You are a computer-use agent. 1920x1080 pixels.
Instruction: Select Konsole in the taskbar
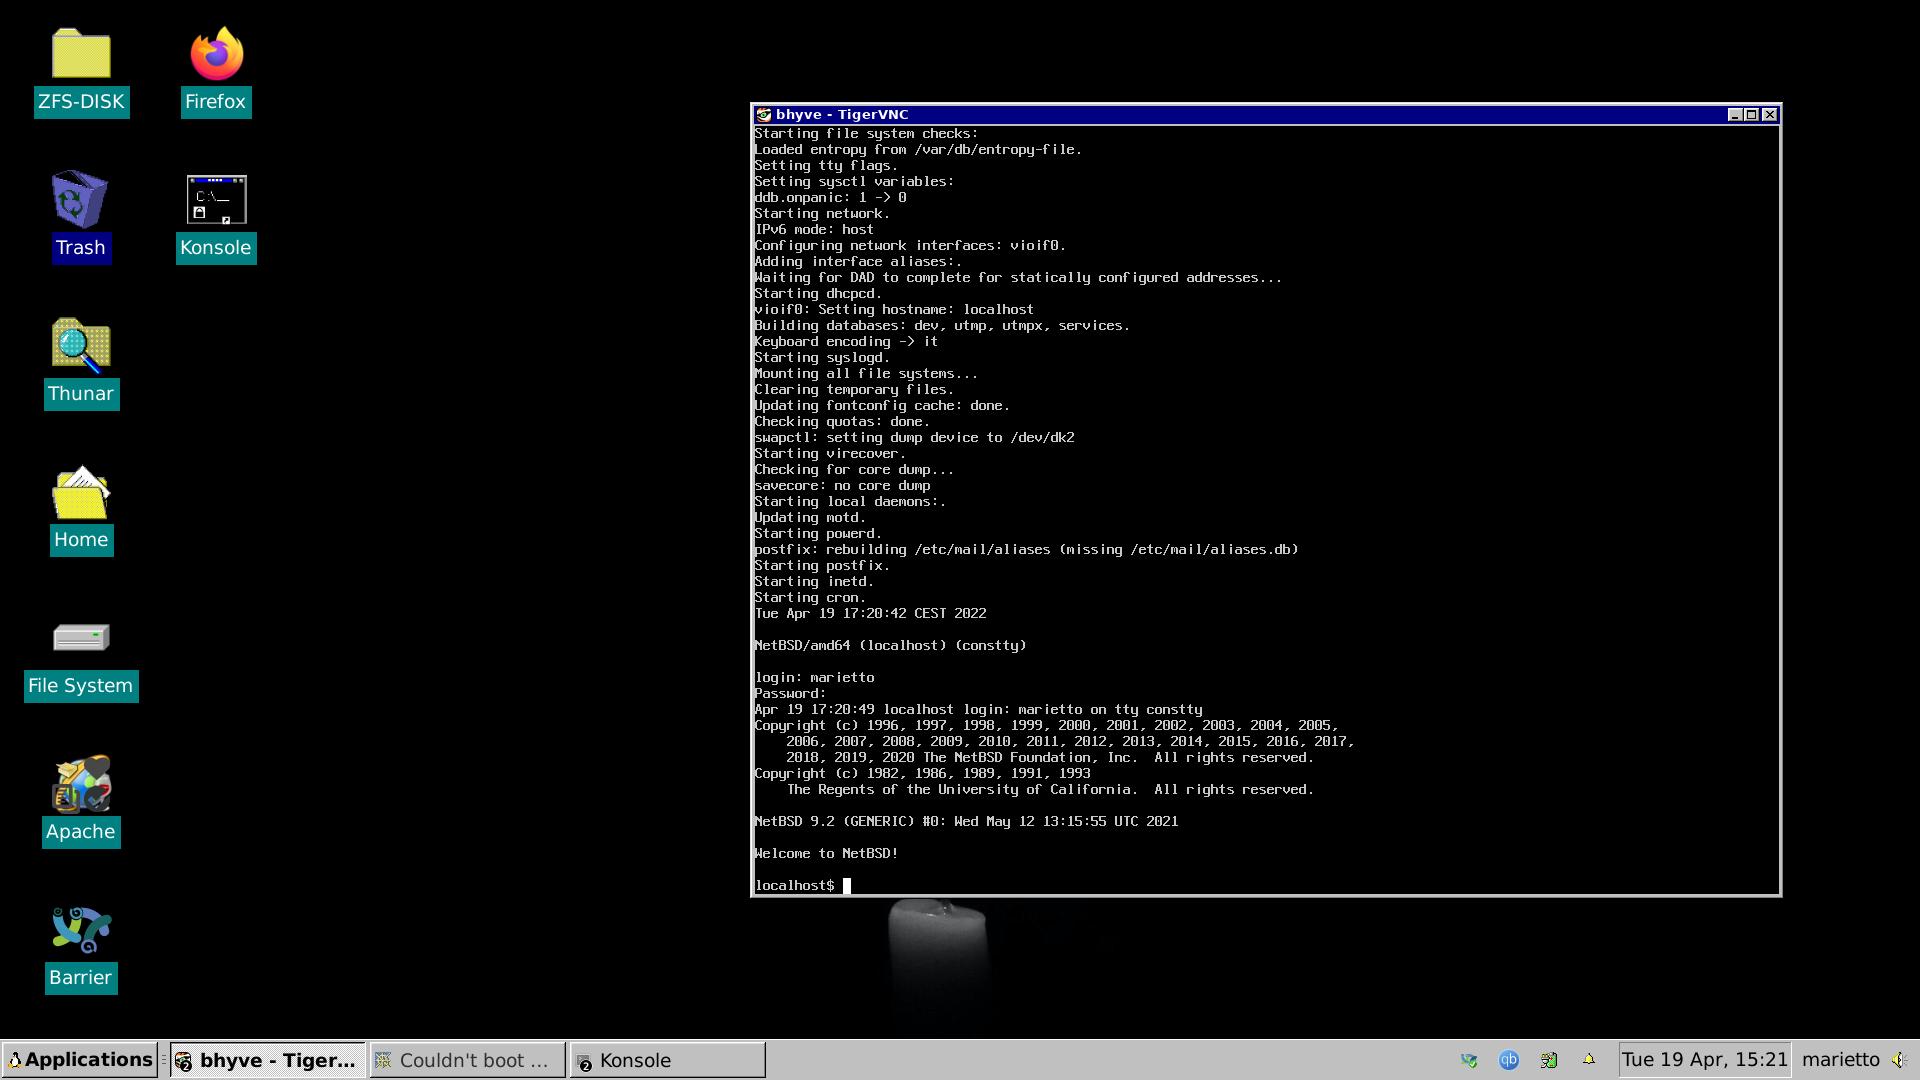[x=665, y=1060]
